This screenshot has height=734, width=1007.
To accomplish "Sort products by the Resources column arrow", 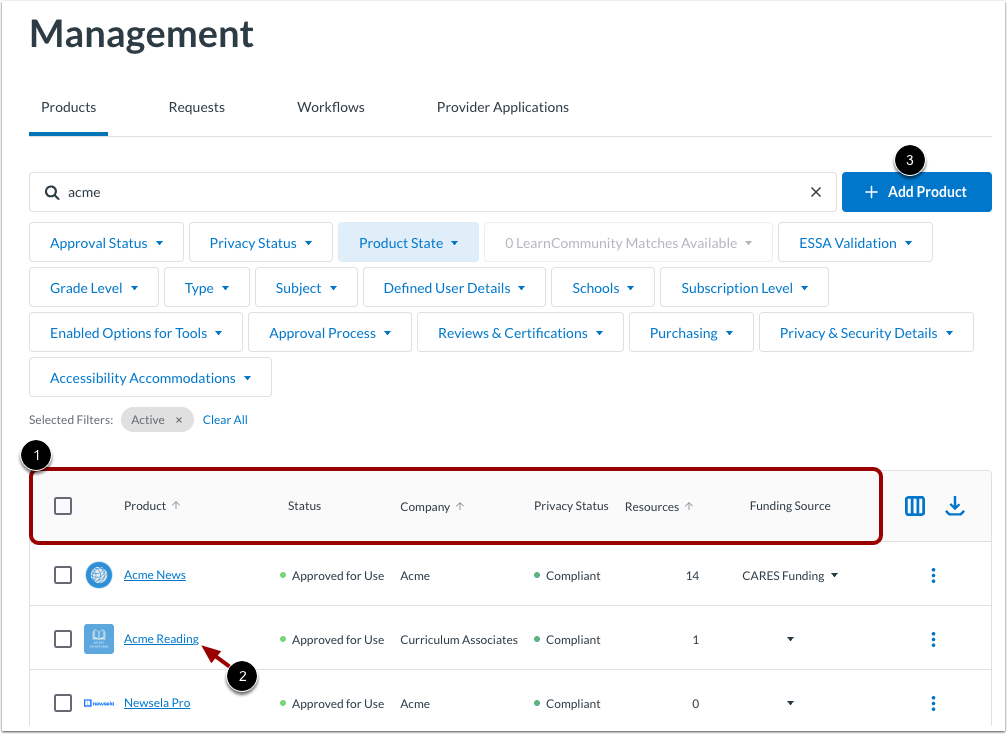I will click(688, 506).
